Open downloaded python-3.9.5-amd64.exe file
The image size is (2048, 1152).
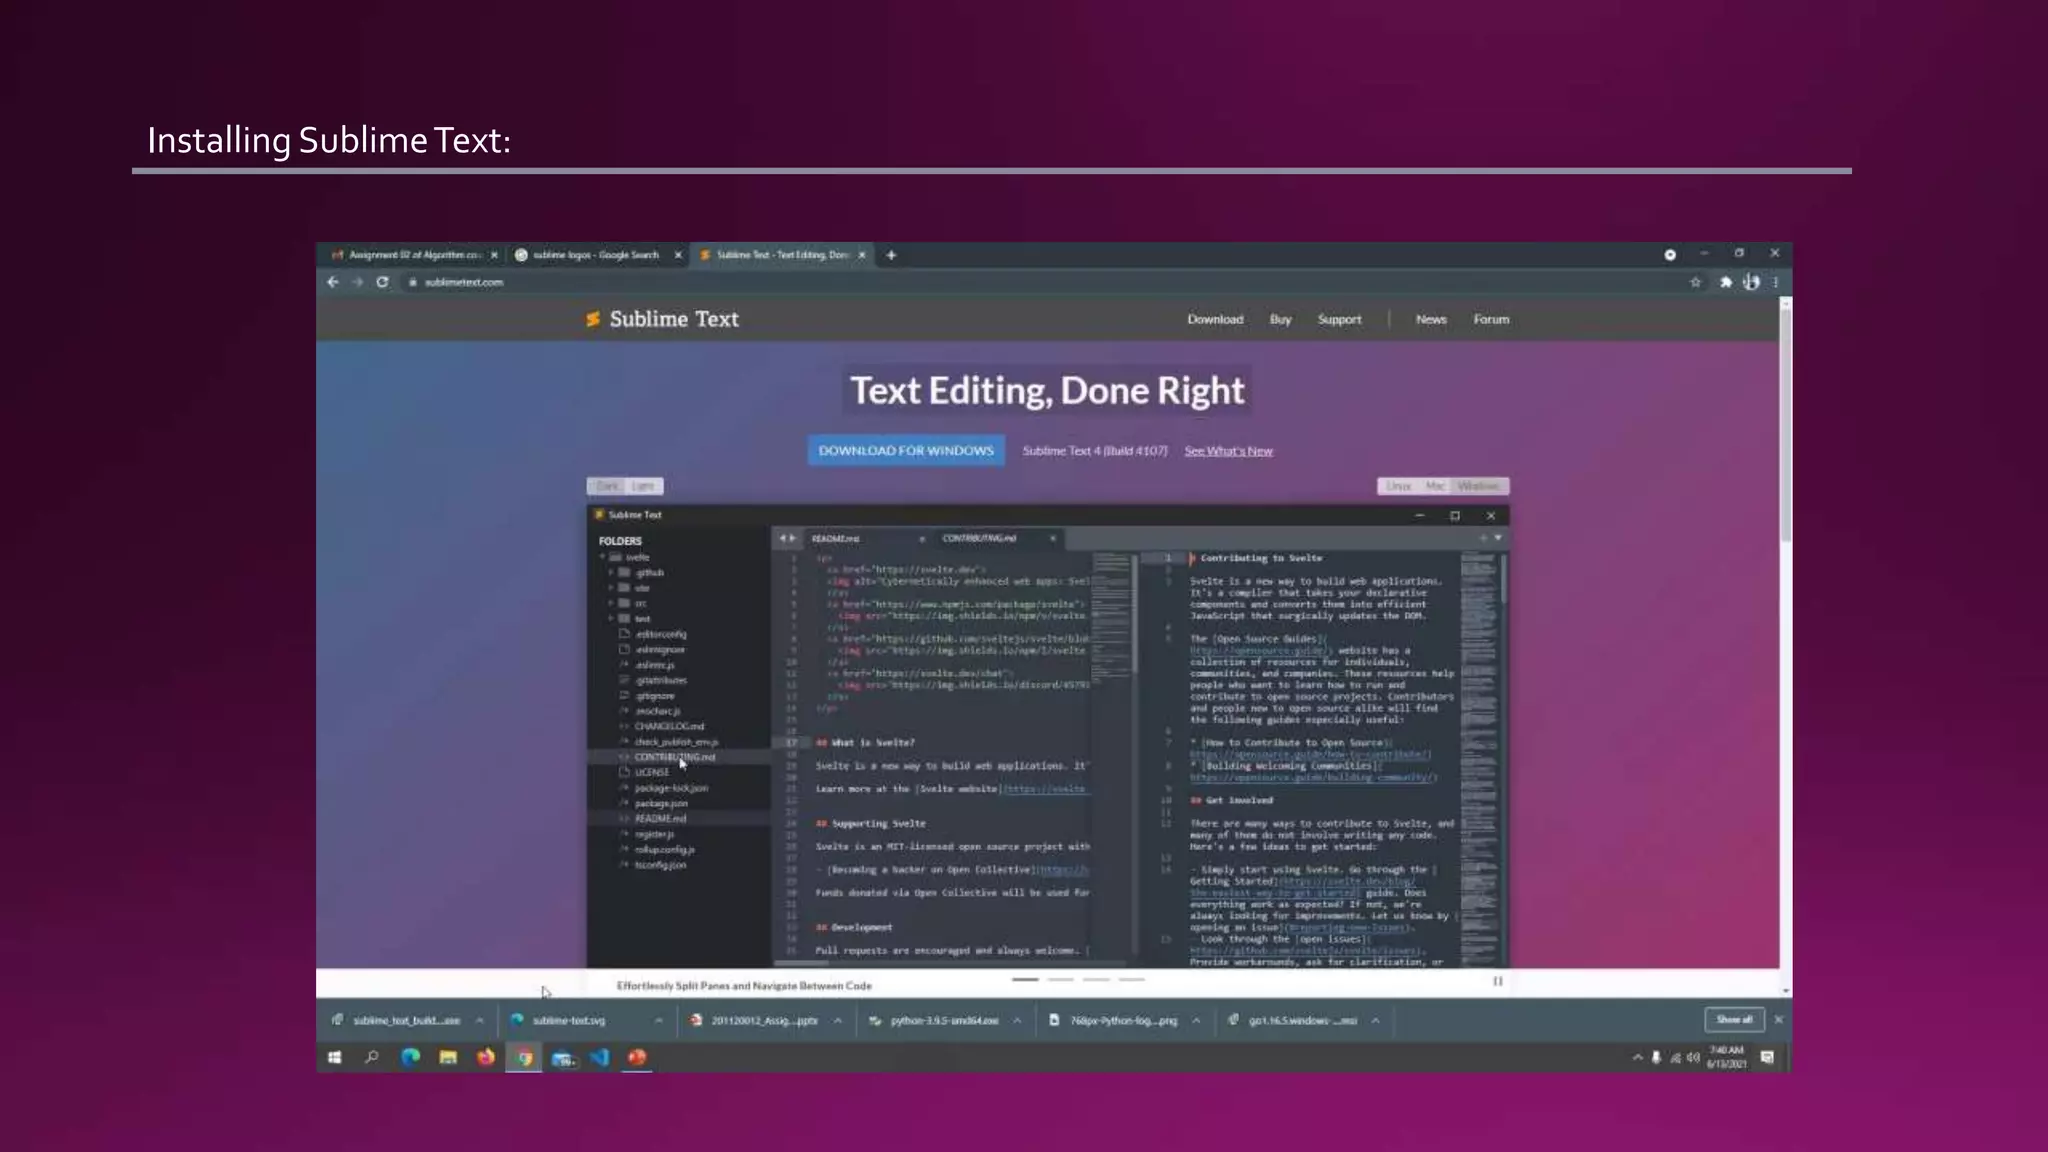coord(934,1020)
